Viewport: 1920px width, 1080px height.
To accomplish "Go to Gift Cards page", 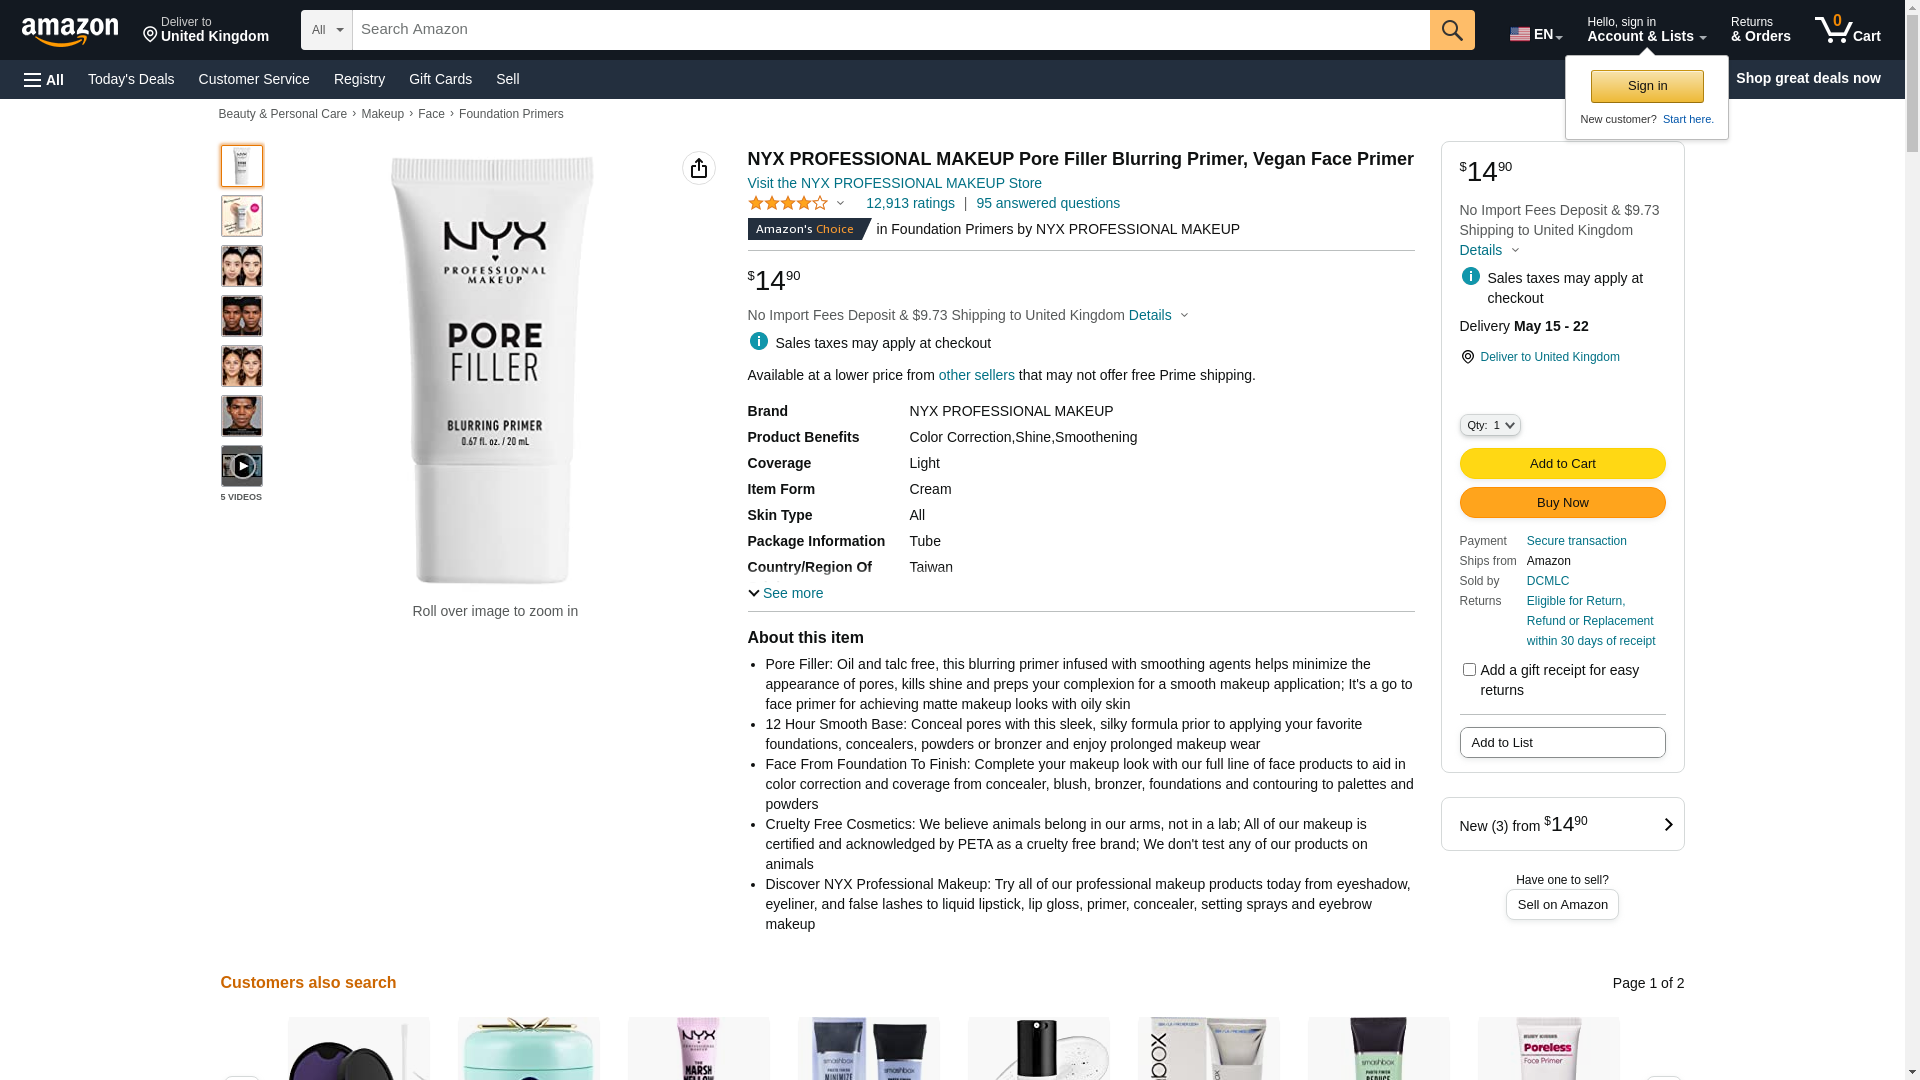I will pos(440,79).
